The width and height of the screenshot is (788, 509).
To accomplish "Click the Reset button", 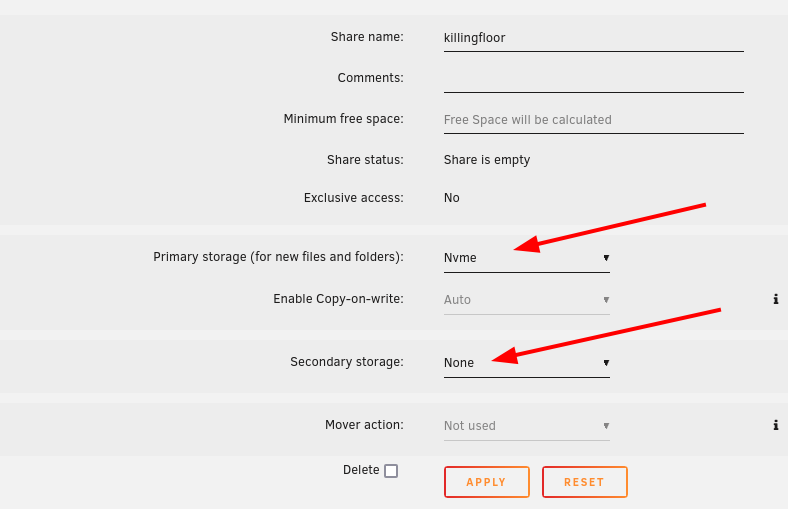I will click(584, 482).
